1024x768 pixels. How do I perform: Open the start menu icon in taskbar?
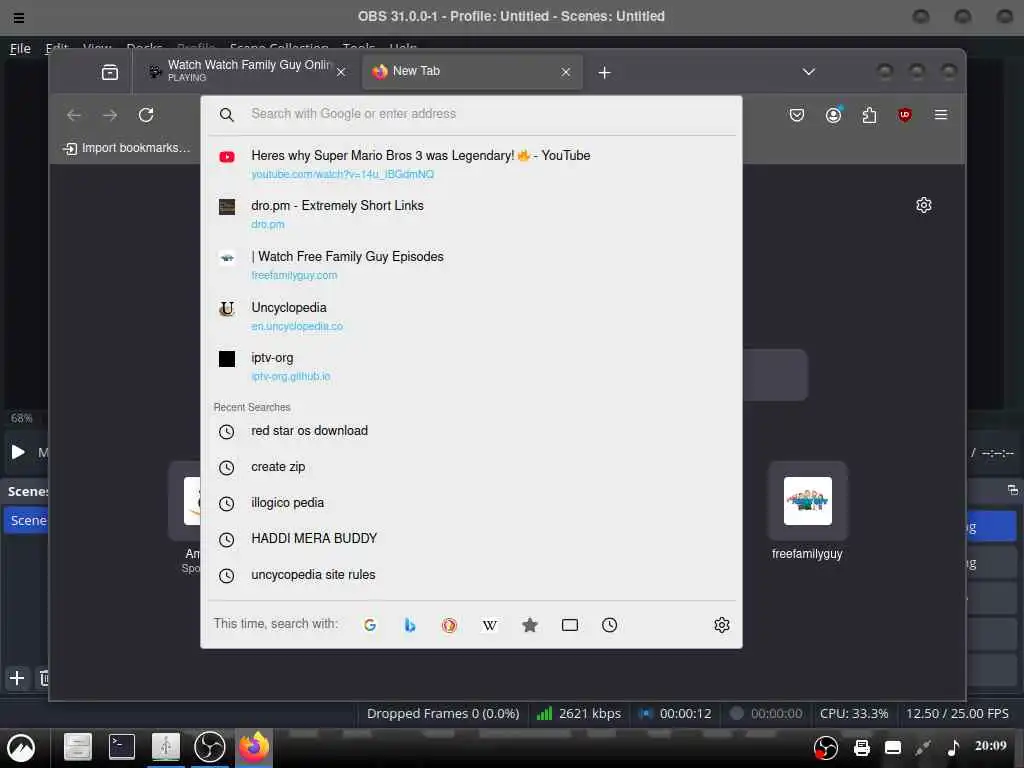pos(21,748)
